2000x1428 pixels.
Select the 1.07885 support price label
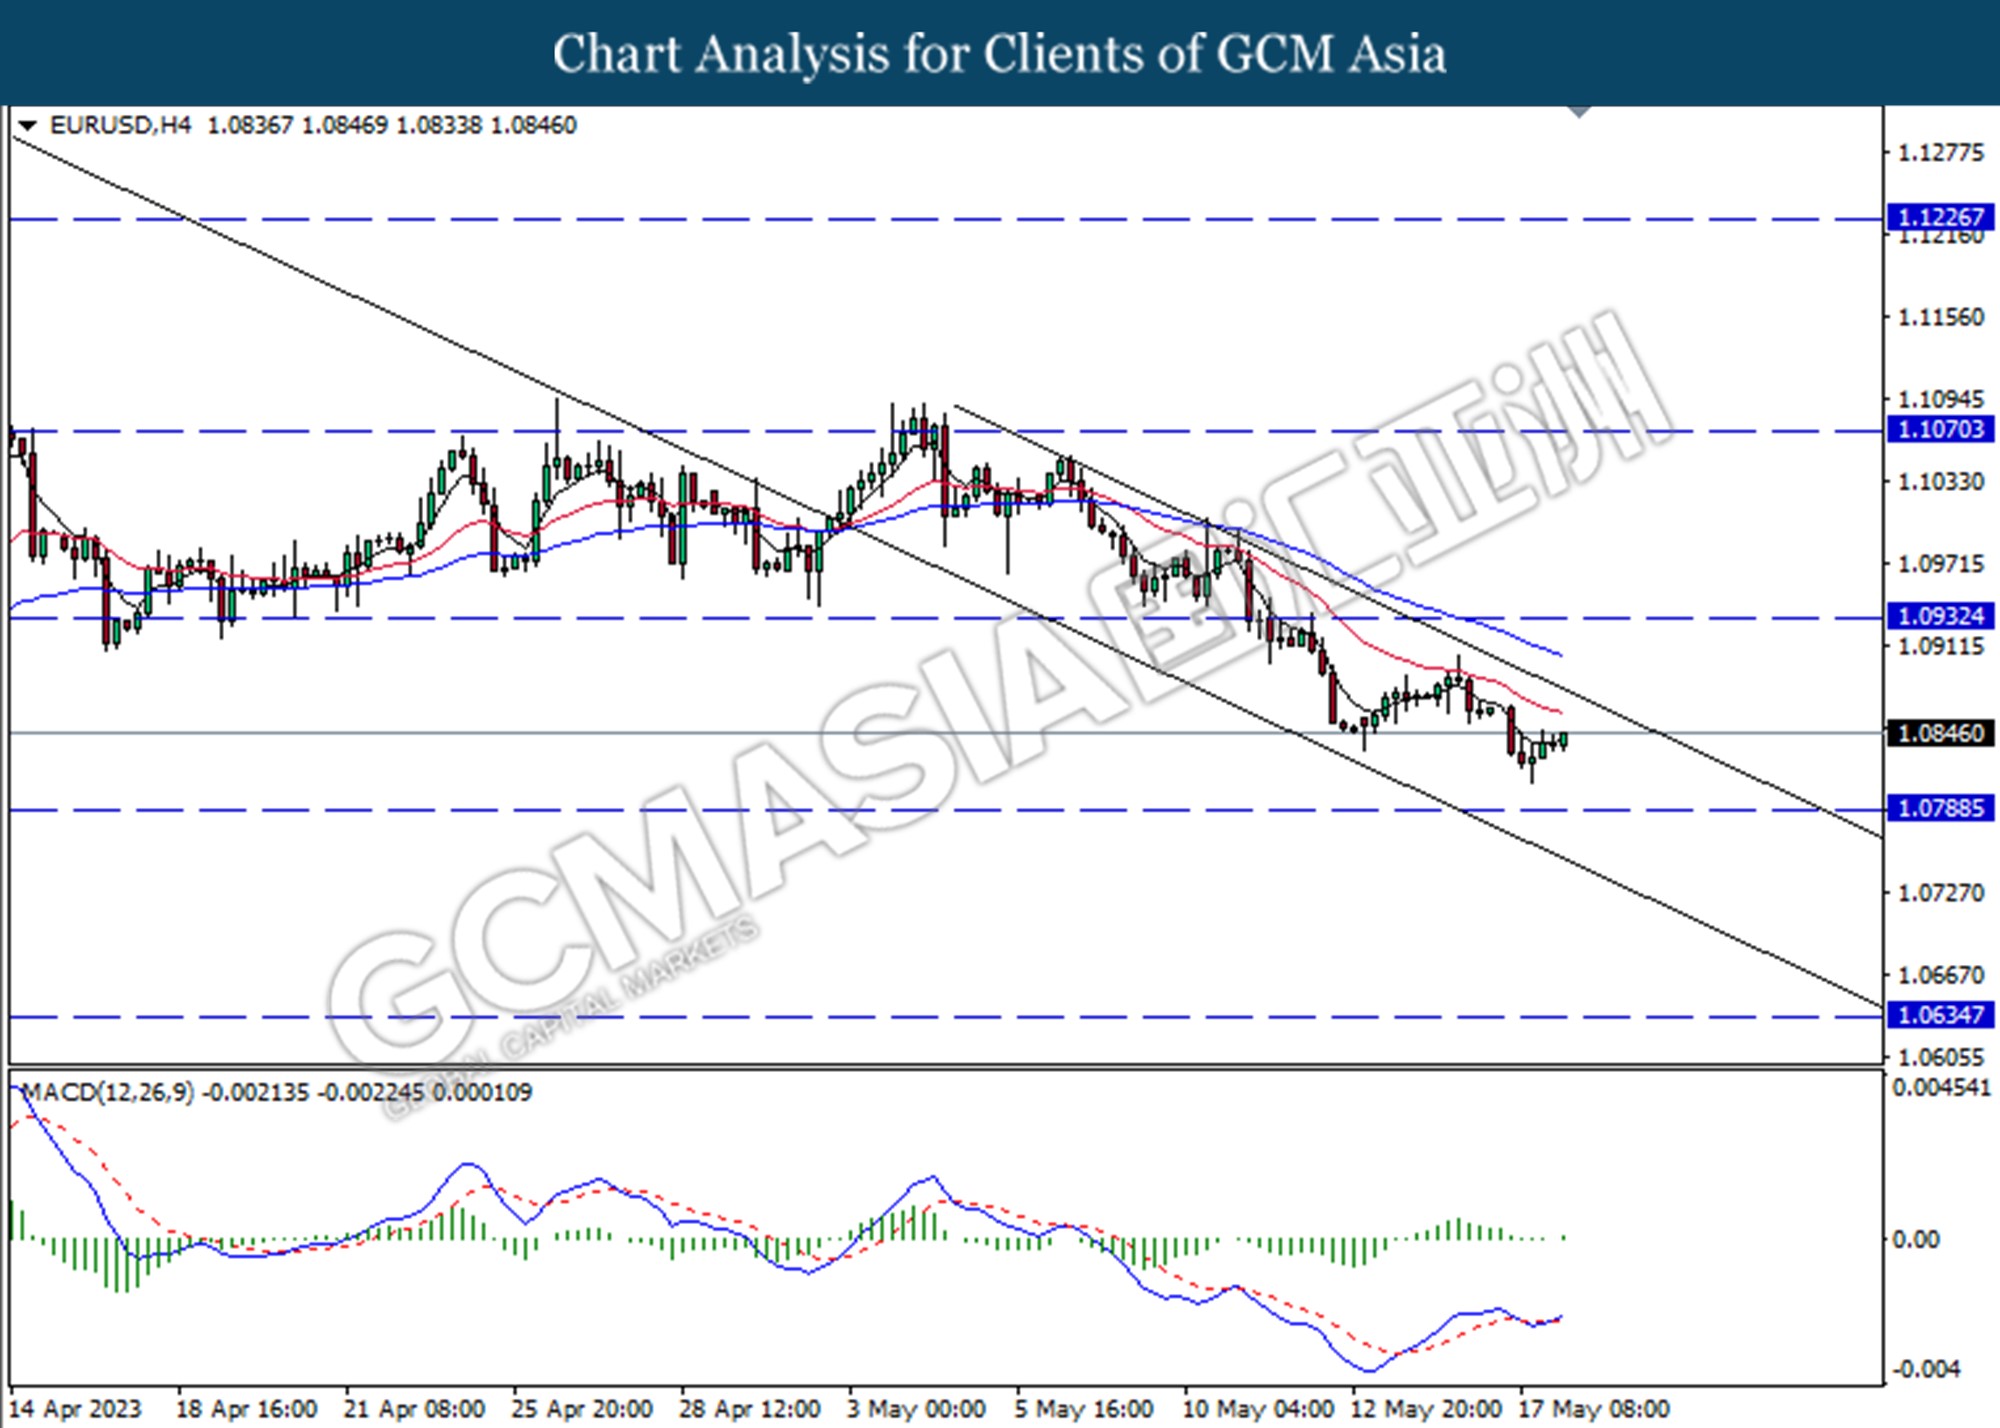pos(1940,808)
